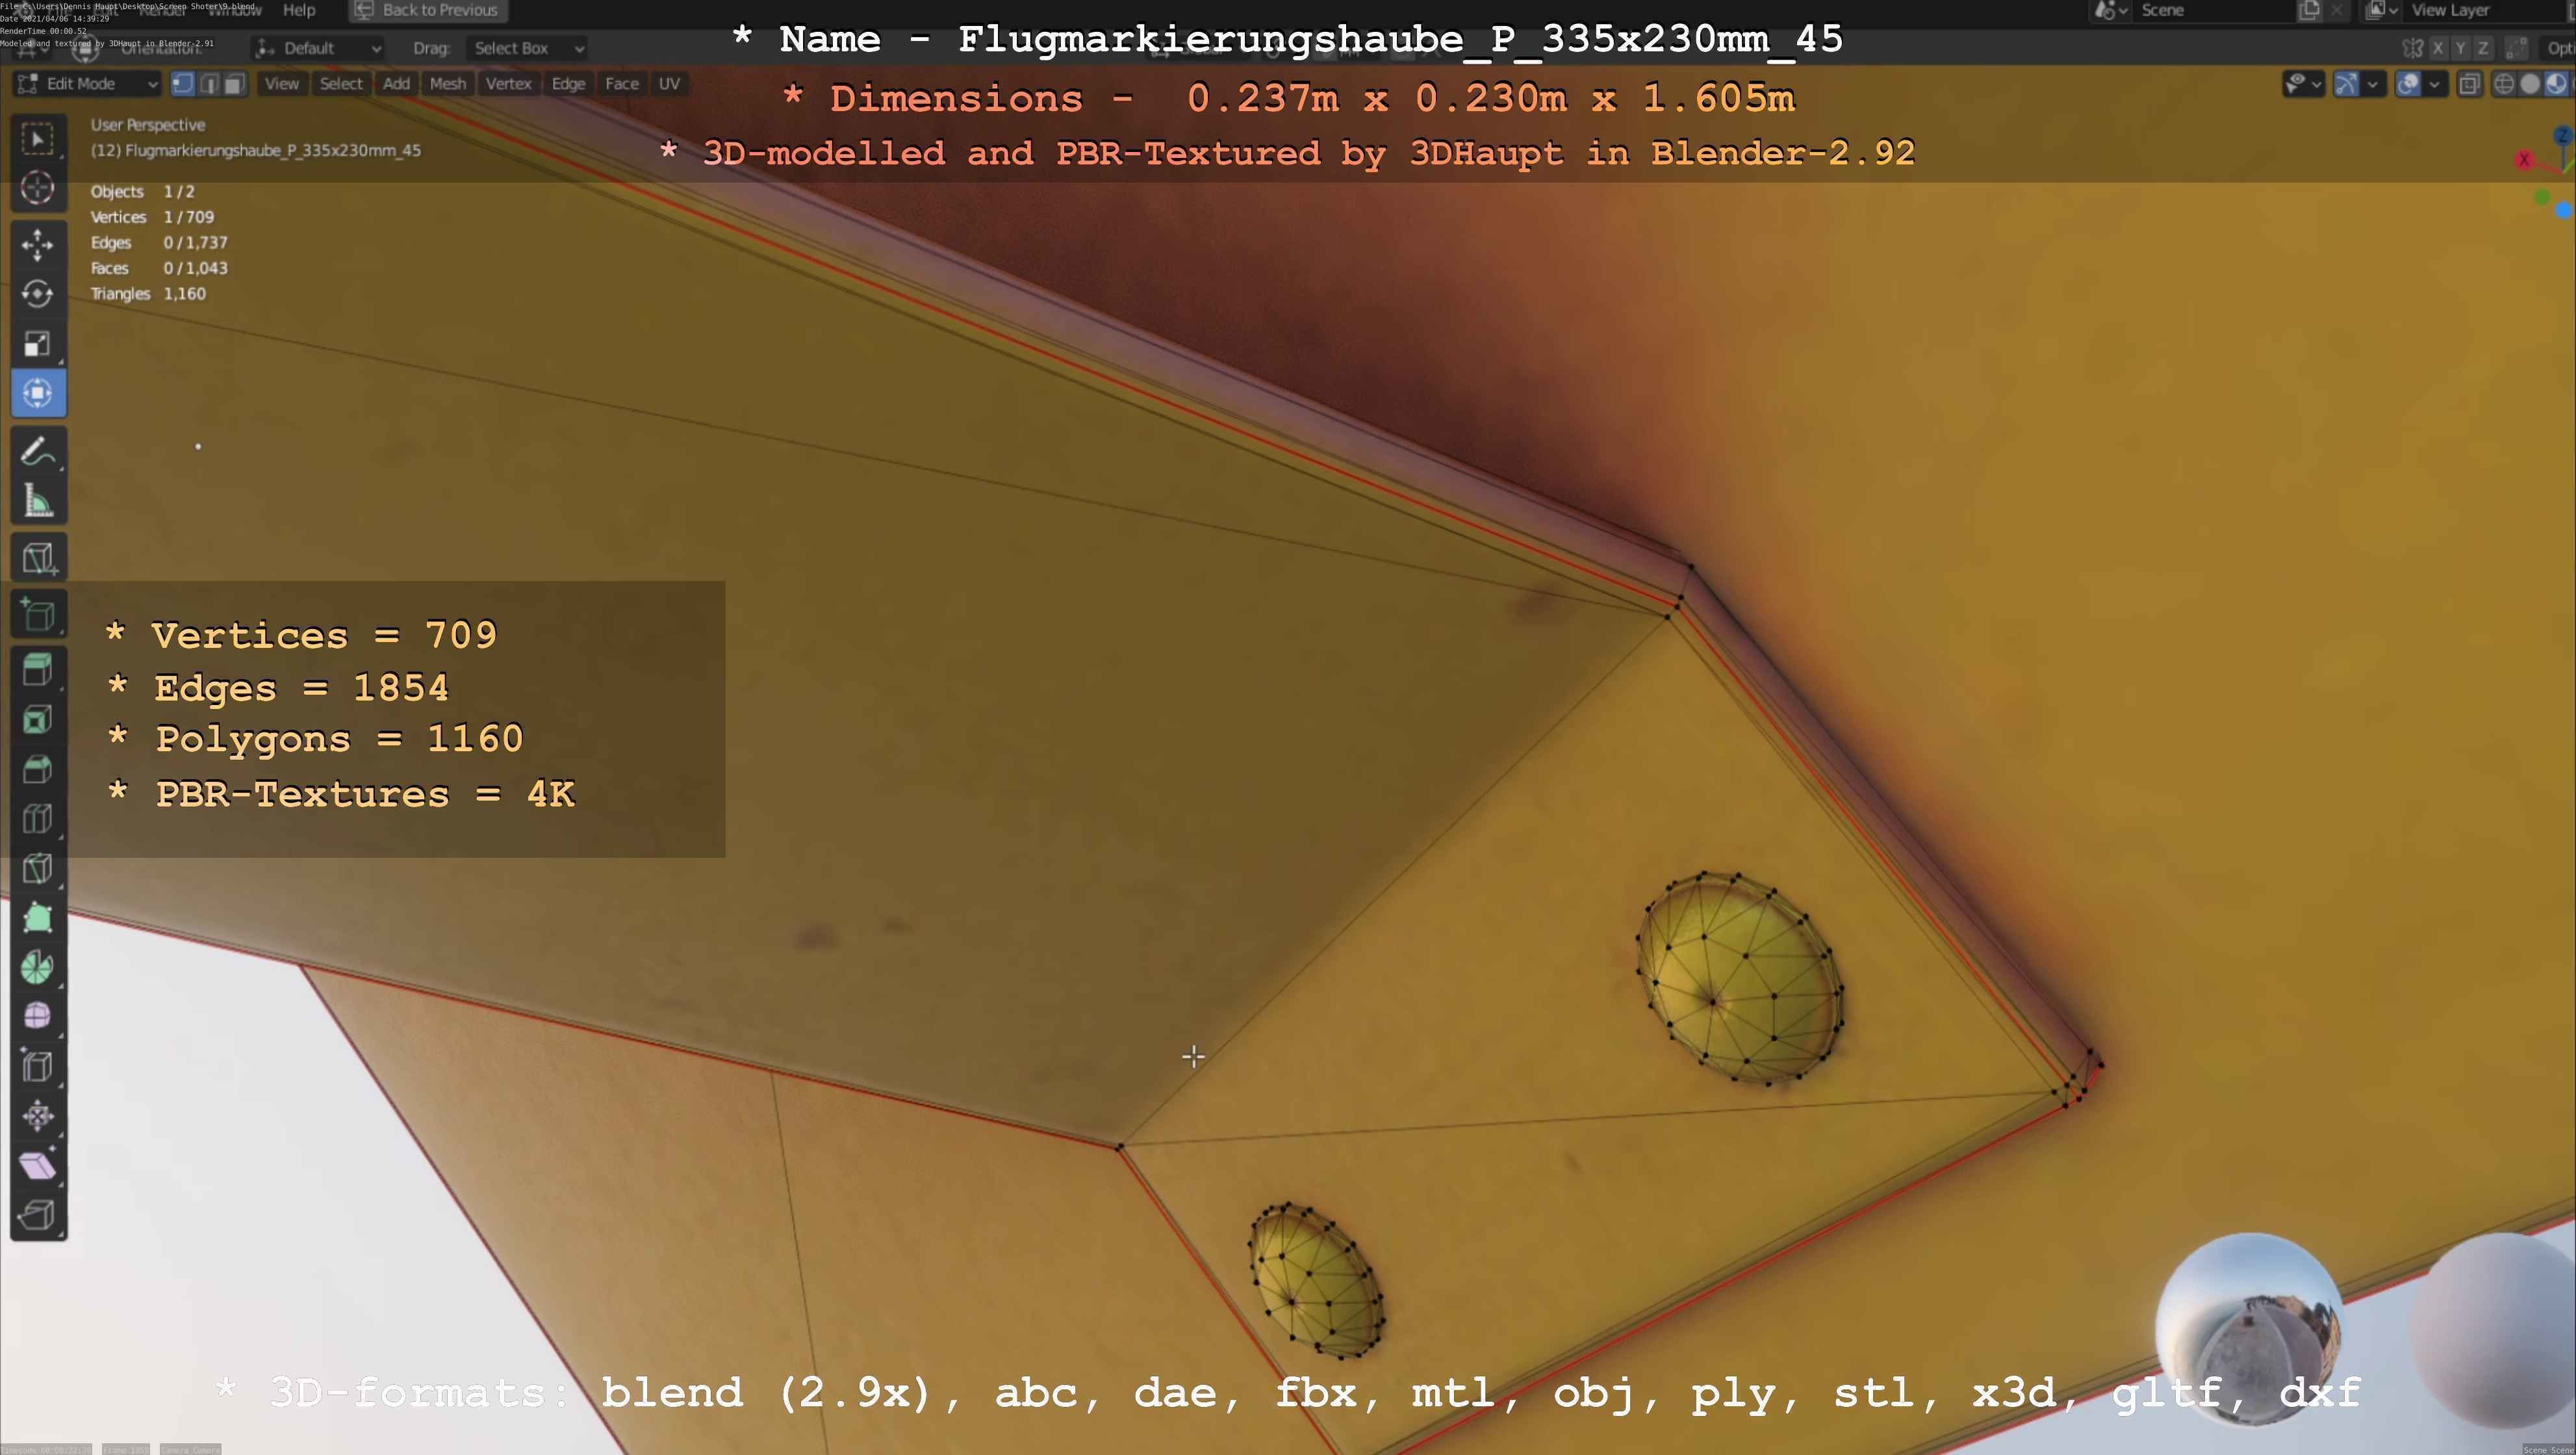The width and height of the screenshot is (2576, 1455).
Task: Enable edge select mode
Action: pyautogui.click(x=209, y=84)
